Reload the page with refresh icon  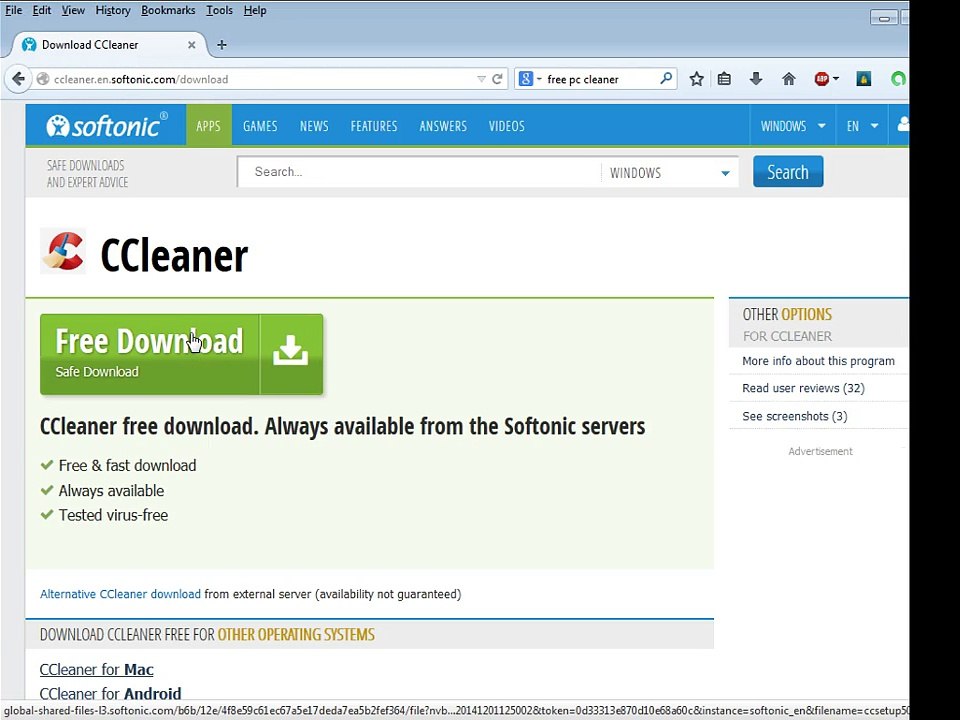point(497,79)
